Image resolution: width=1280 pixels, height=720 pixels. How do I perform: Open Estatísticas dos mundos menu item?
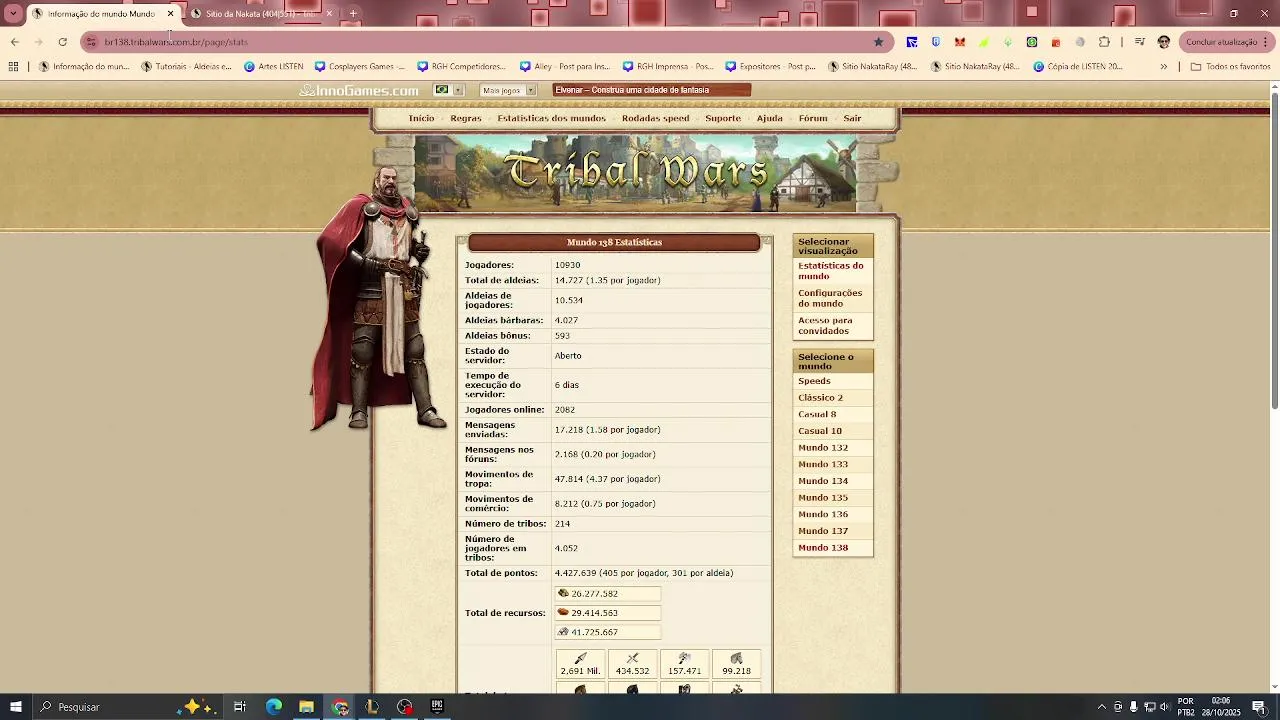551,118
